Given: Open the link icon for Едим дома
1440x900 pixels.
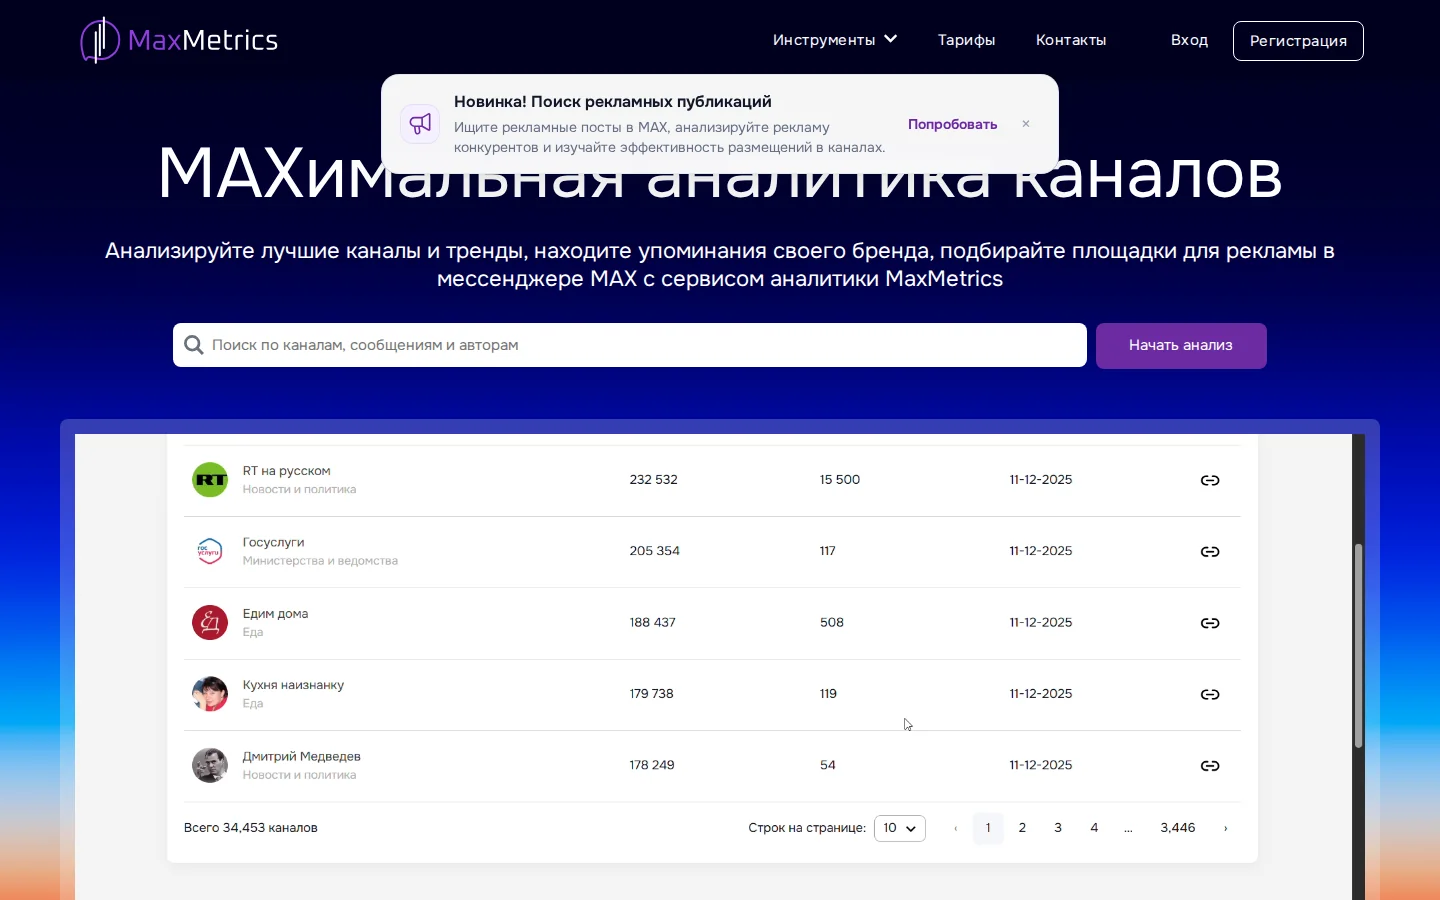Looking at the screenshot, I should pyautogui.click(x=1210, y=623).
